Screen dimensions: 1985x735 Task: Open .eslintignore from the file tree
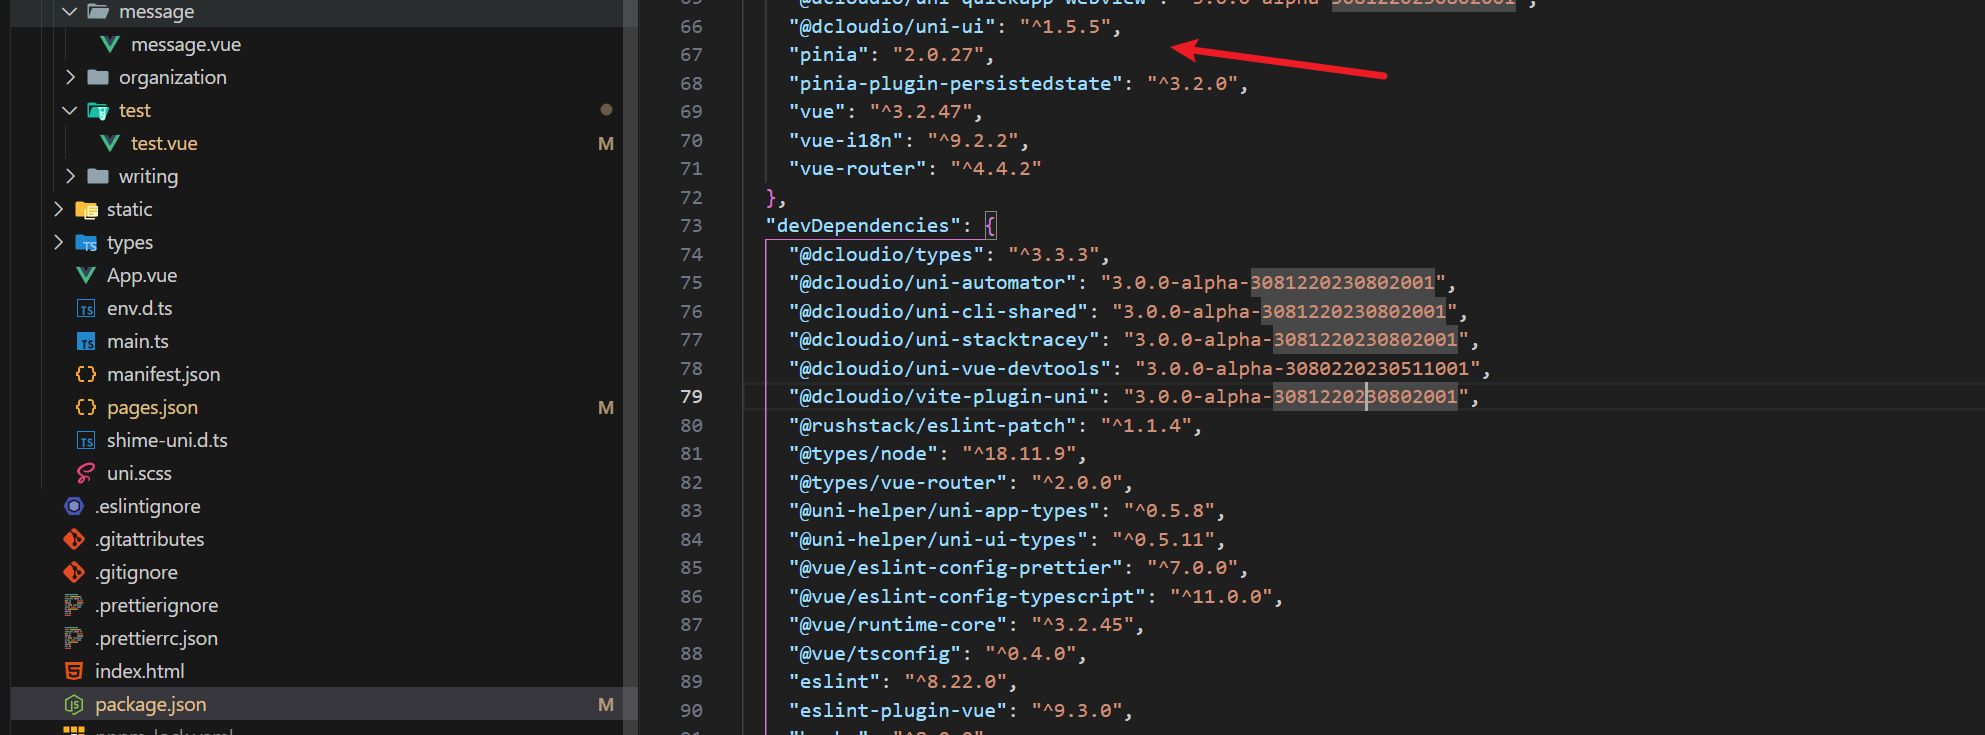(x=148, y=506)
